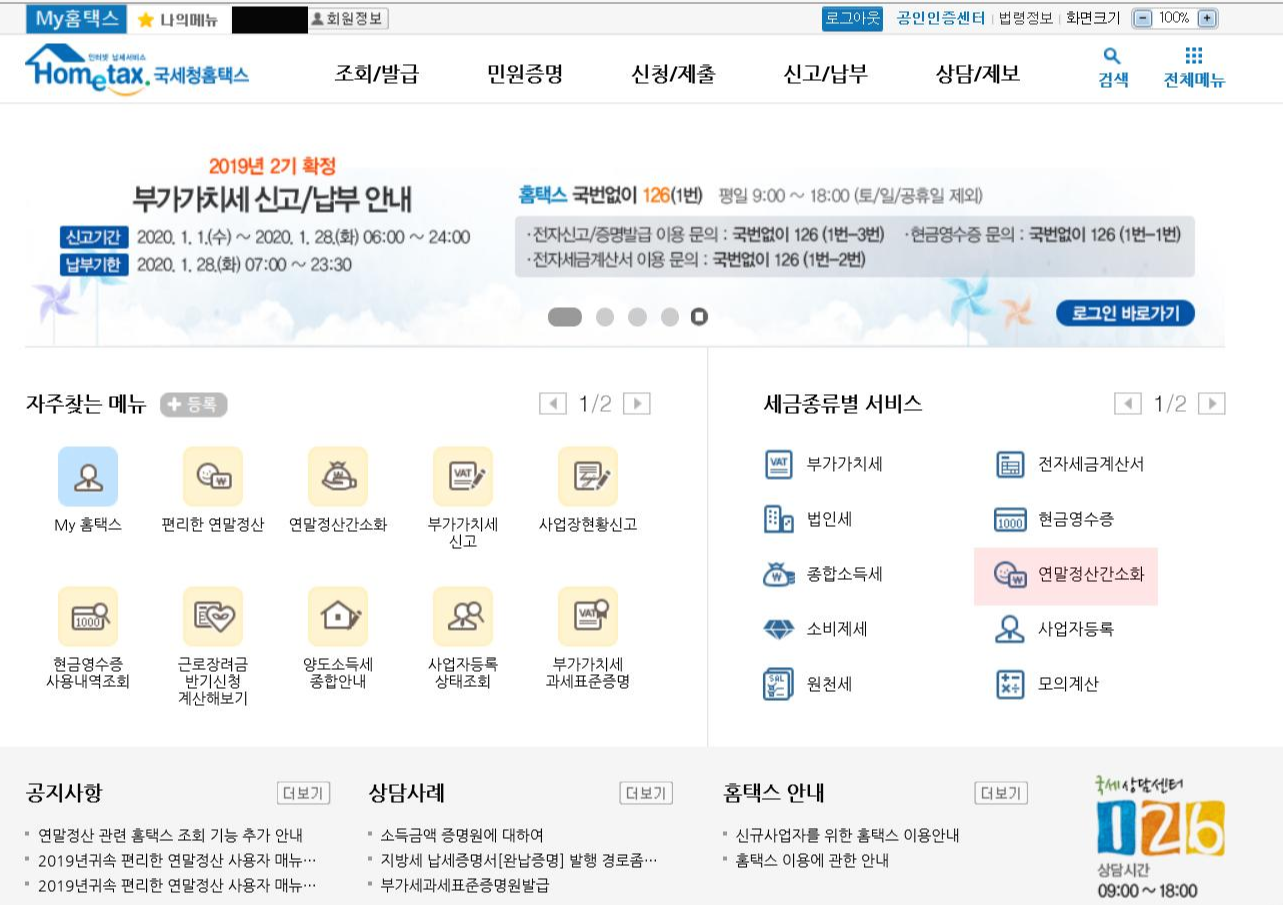Open 부가세과세표준증명원발급 case
1283x905 pixels.
[x=464, y=885]
